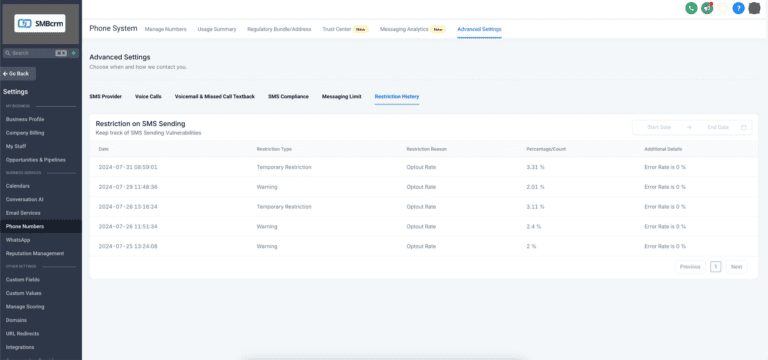Image resolution: width=768 pixels, height=360 pixels.
Task: Click the date 2024-07-31 08:59:01
Action: coord(128,167)
